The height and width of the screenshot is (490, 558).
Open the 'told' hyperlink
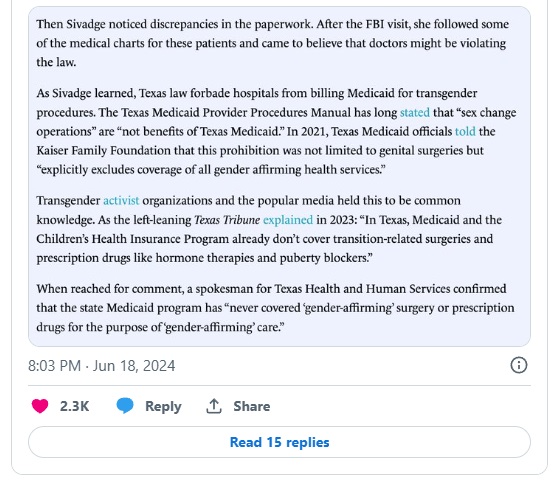point(465,131)
